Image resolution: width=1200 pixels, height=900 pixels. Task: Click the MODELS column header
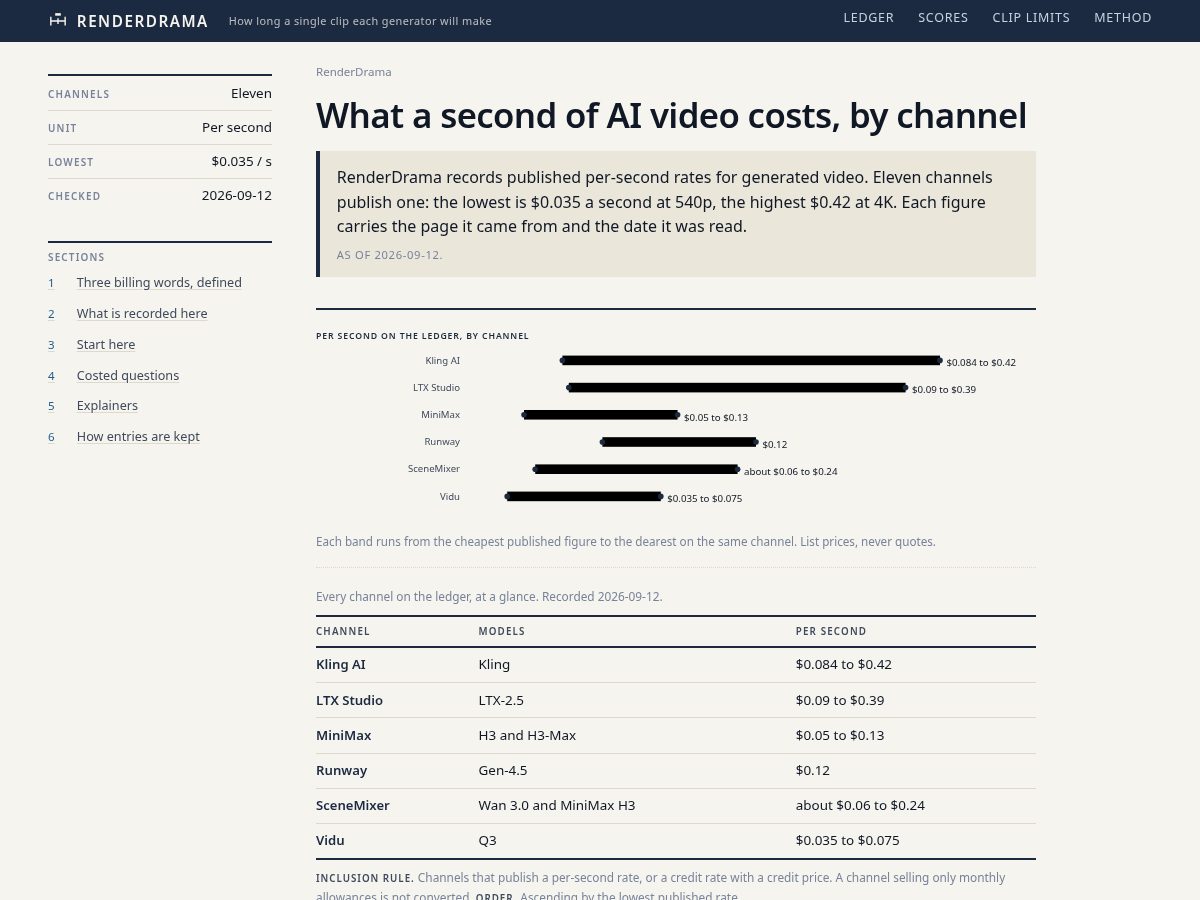point(502,632)
